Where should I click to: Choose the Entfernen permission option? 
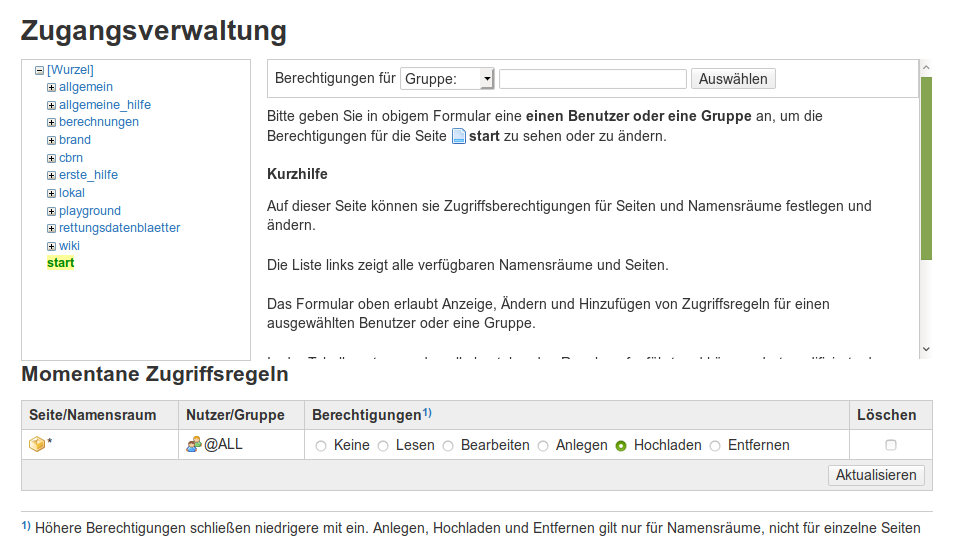[x=715, y=446]
